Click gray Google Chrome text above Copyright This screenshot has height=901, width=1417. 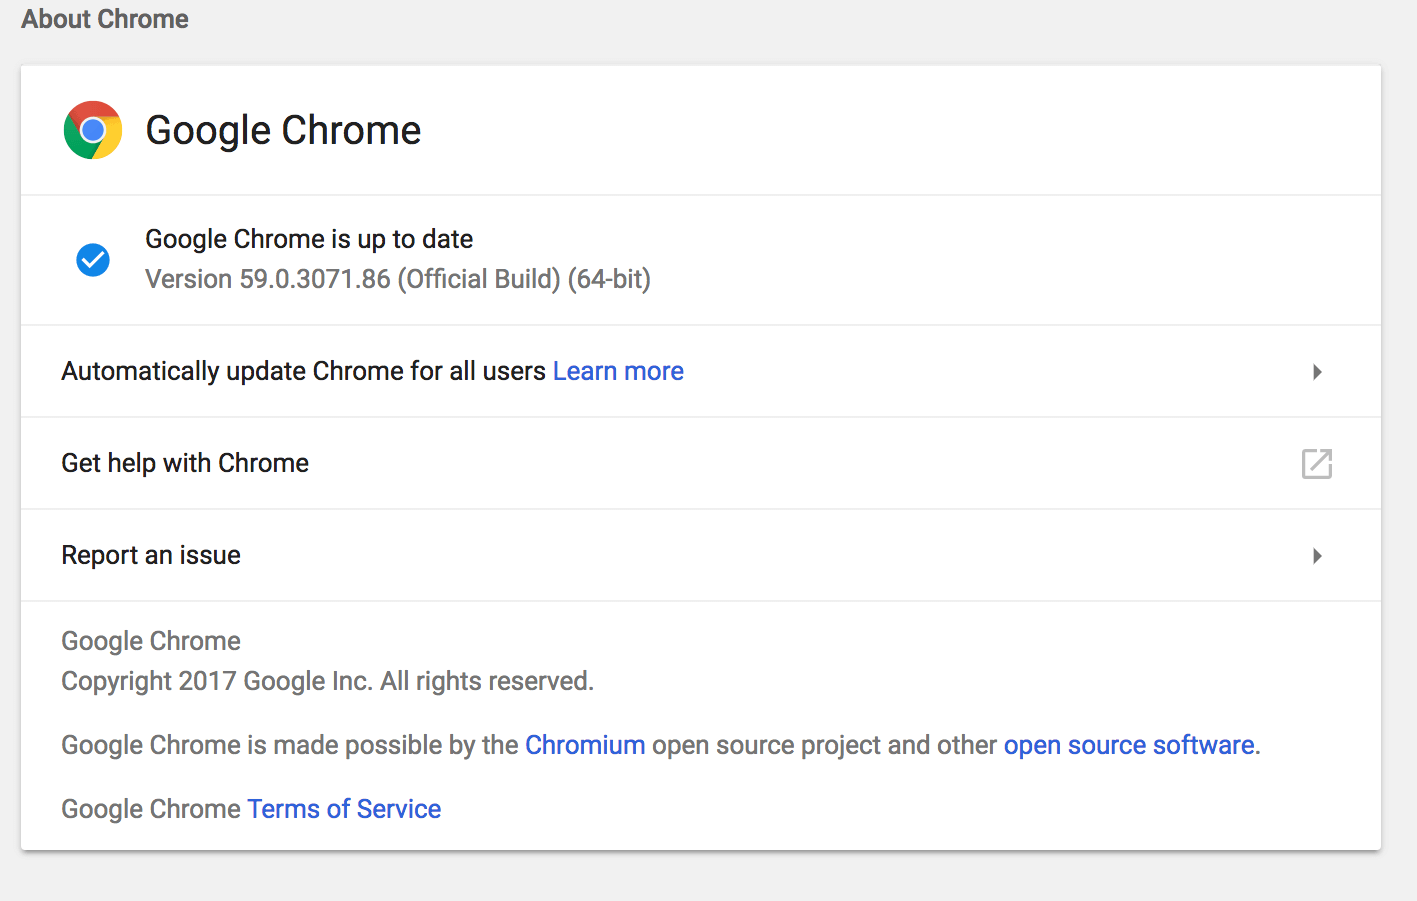(151, 641)
